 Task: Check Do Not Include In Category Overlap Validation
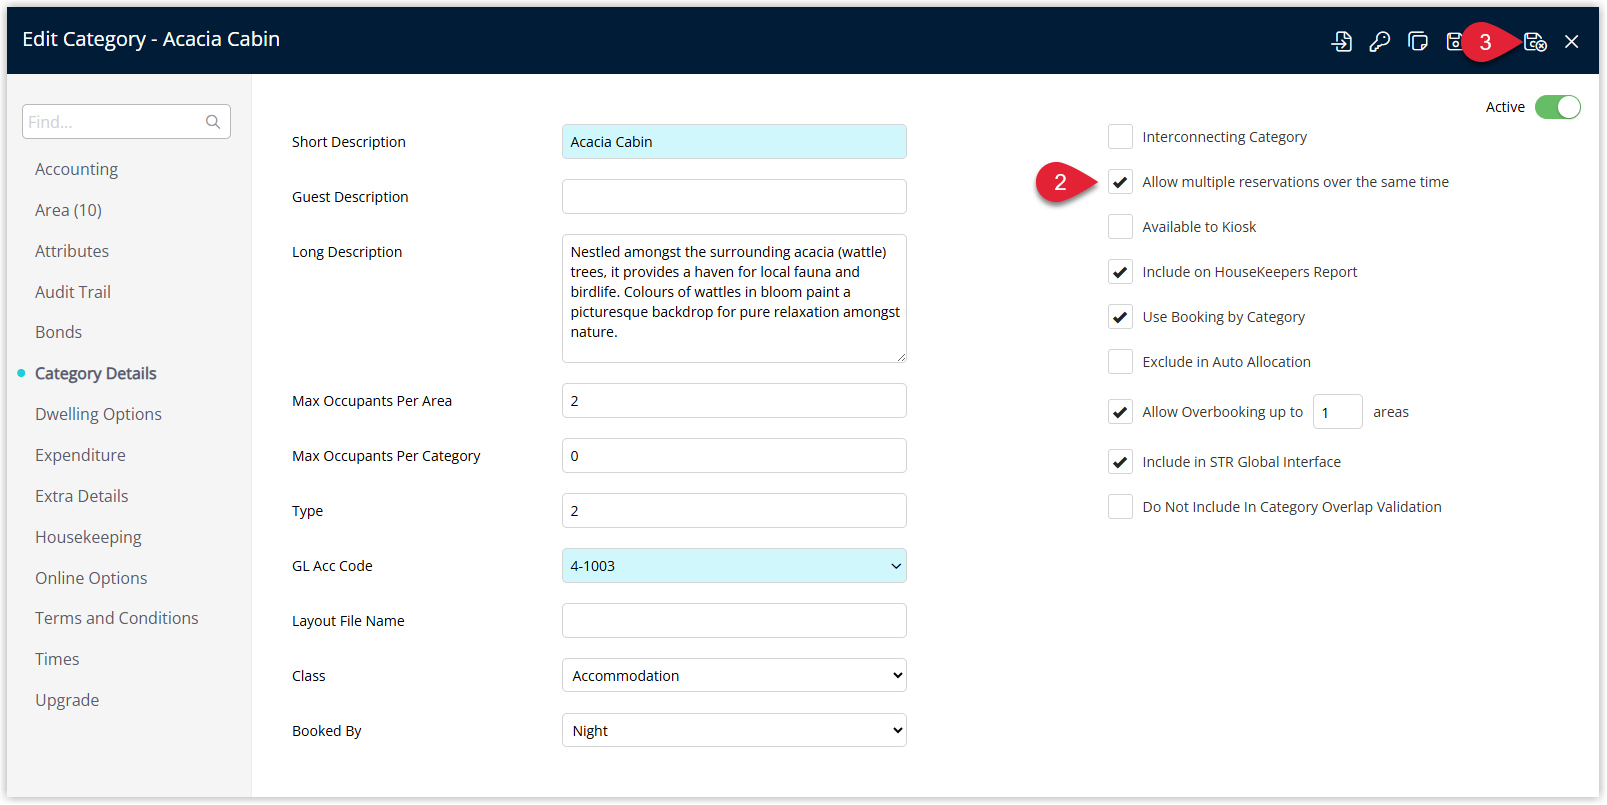coord(1120,507)
